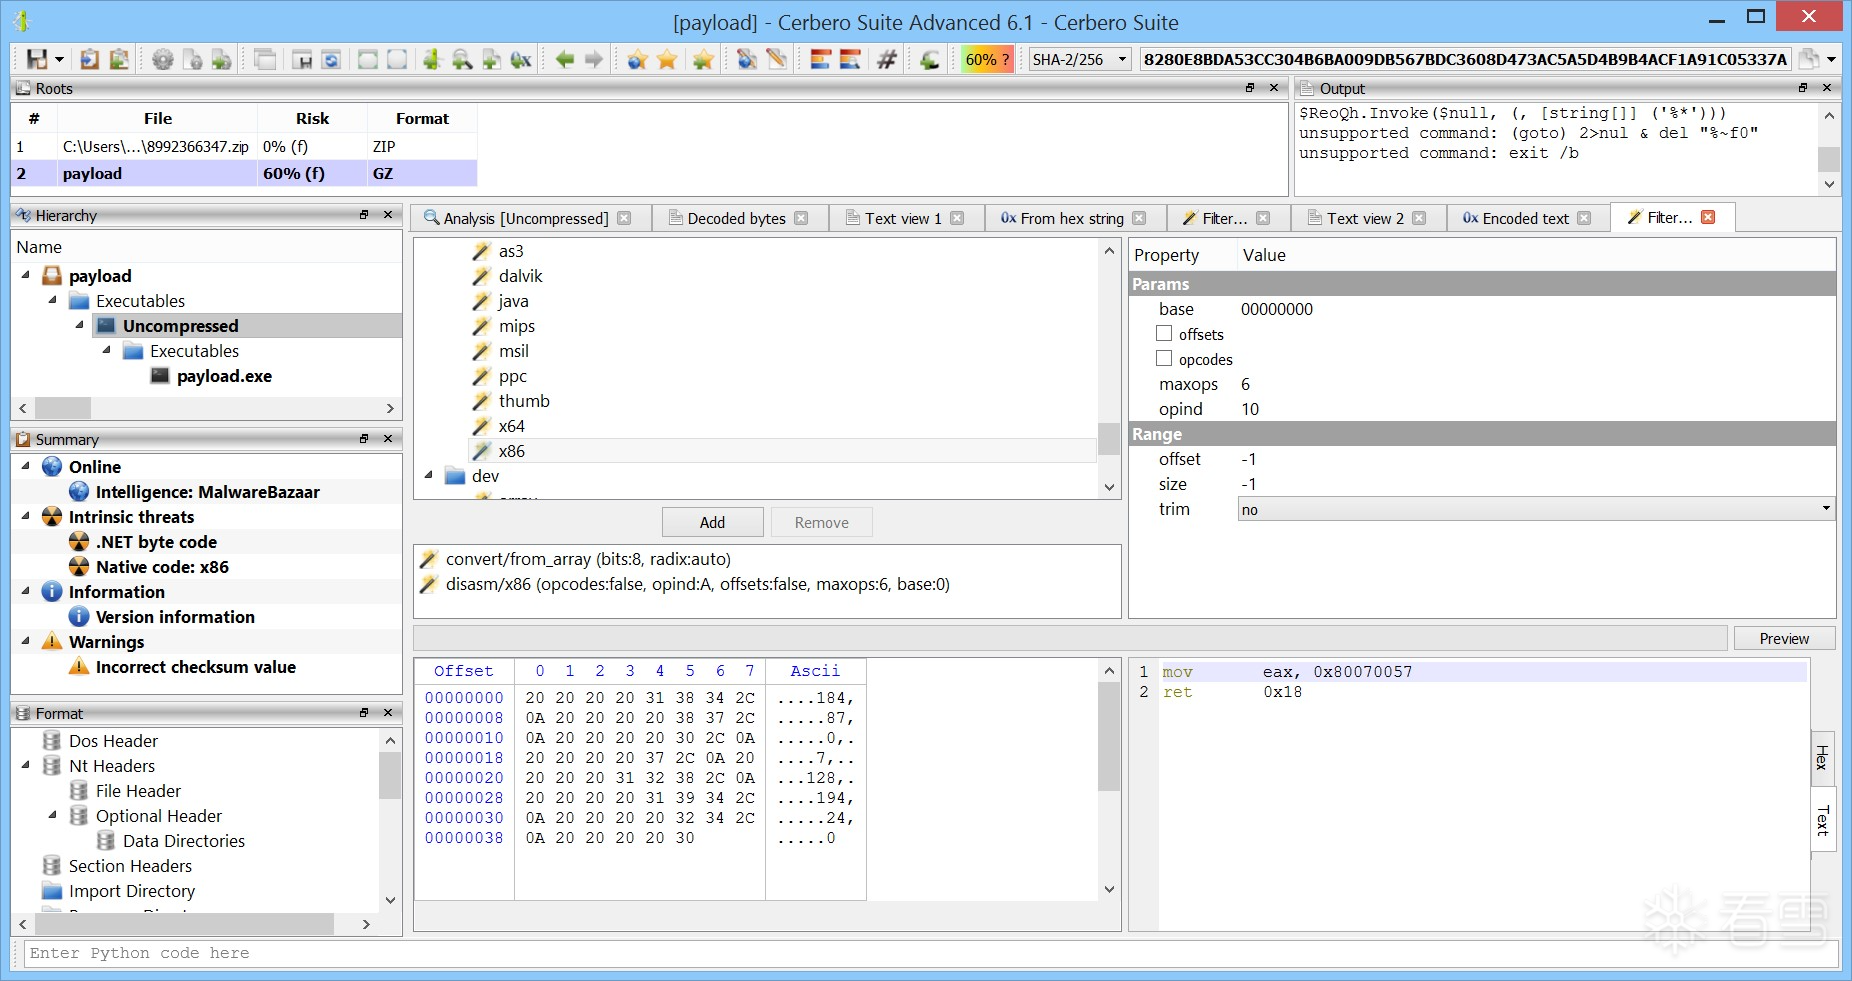
Task: Click the Python code input field
Action: coord(930,953)
